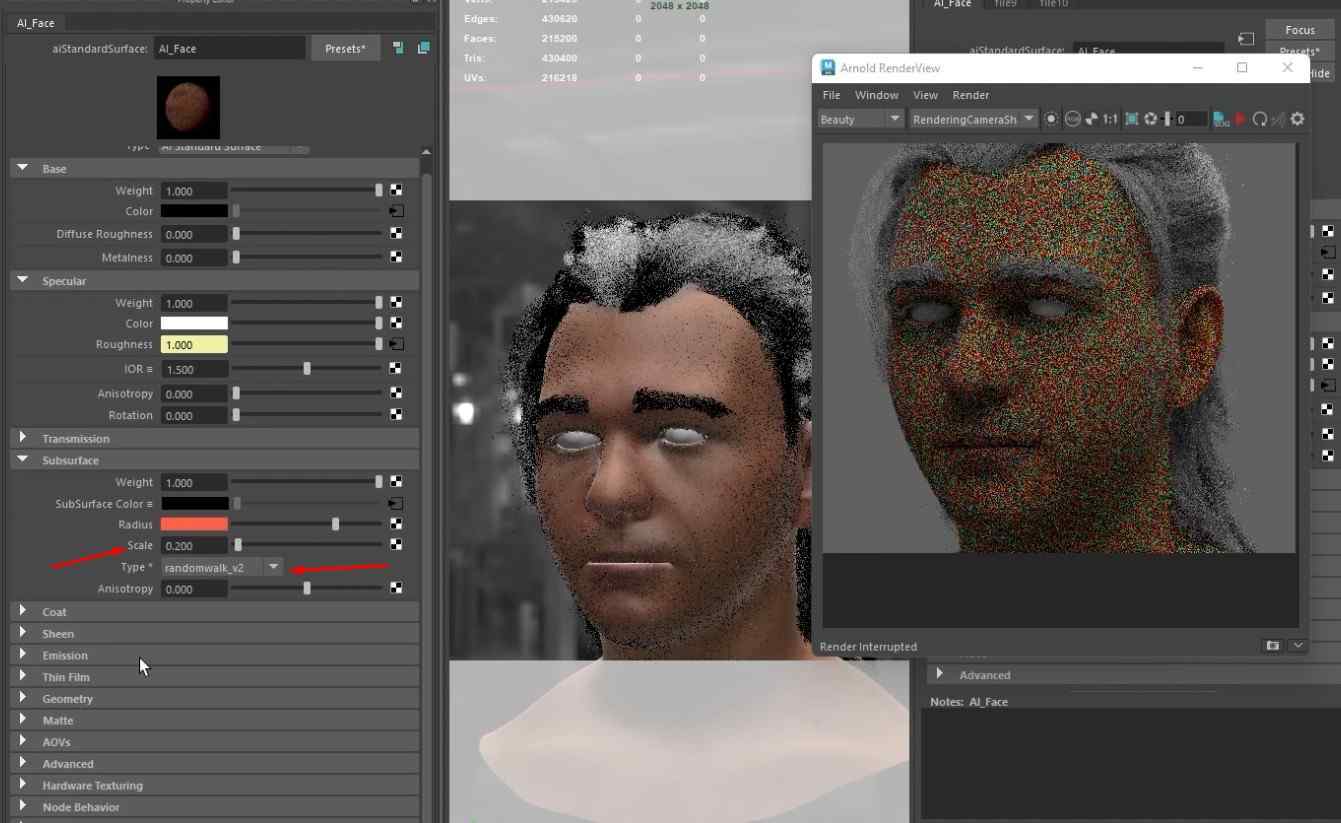Click the map button for Specular Rotation
Screen dimensions: 1341x823
[x=396, y=415]
